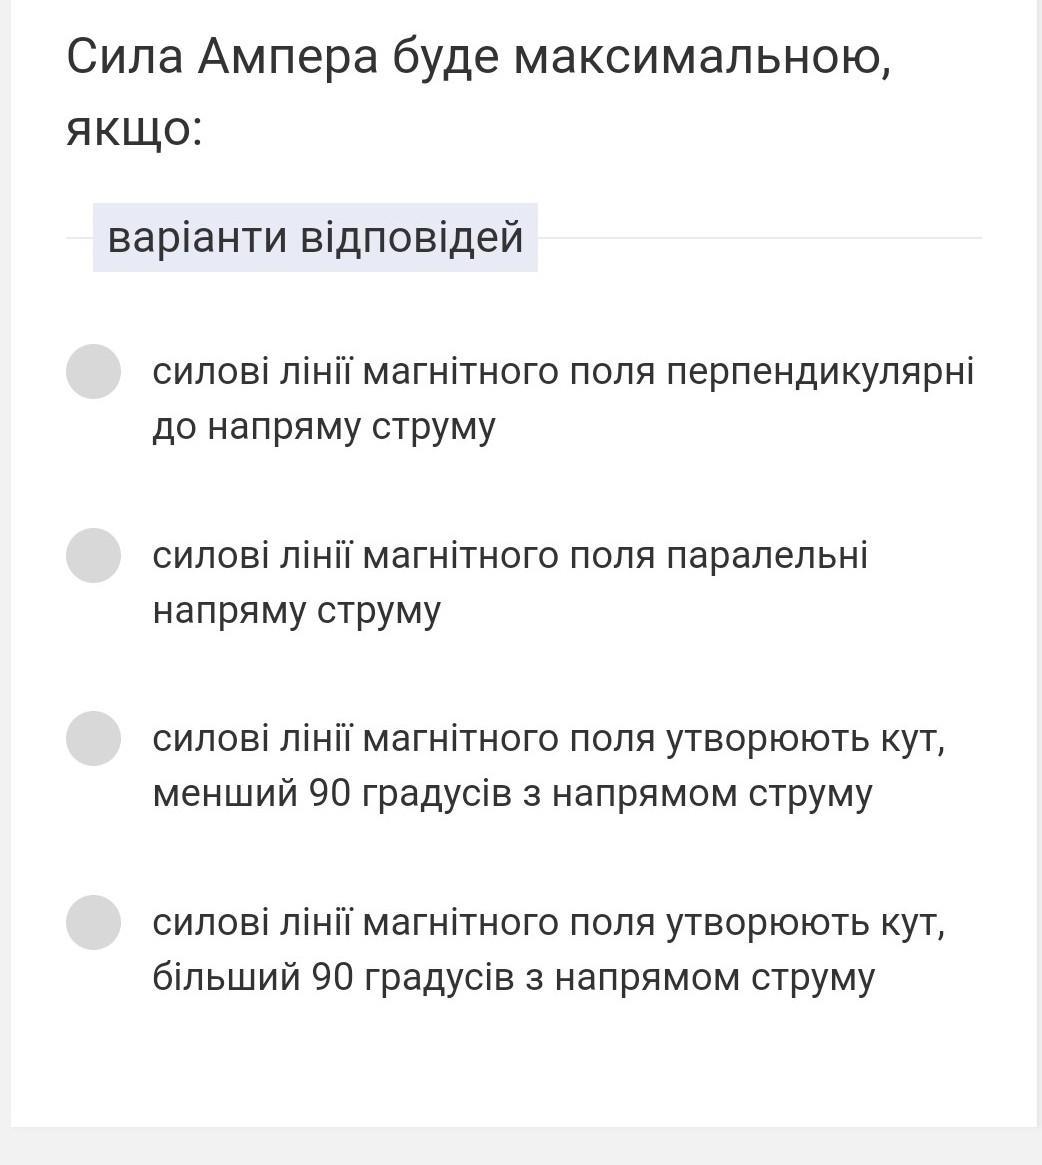The width and height of the screenshot is (1042, 1165).
Task: Click the 'варіанти відповідей' label
Action: 315,238
